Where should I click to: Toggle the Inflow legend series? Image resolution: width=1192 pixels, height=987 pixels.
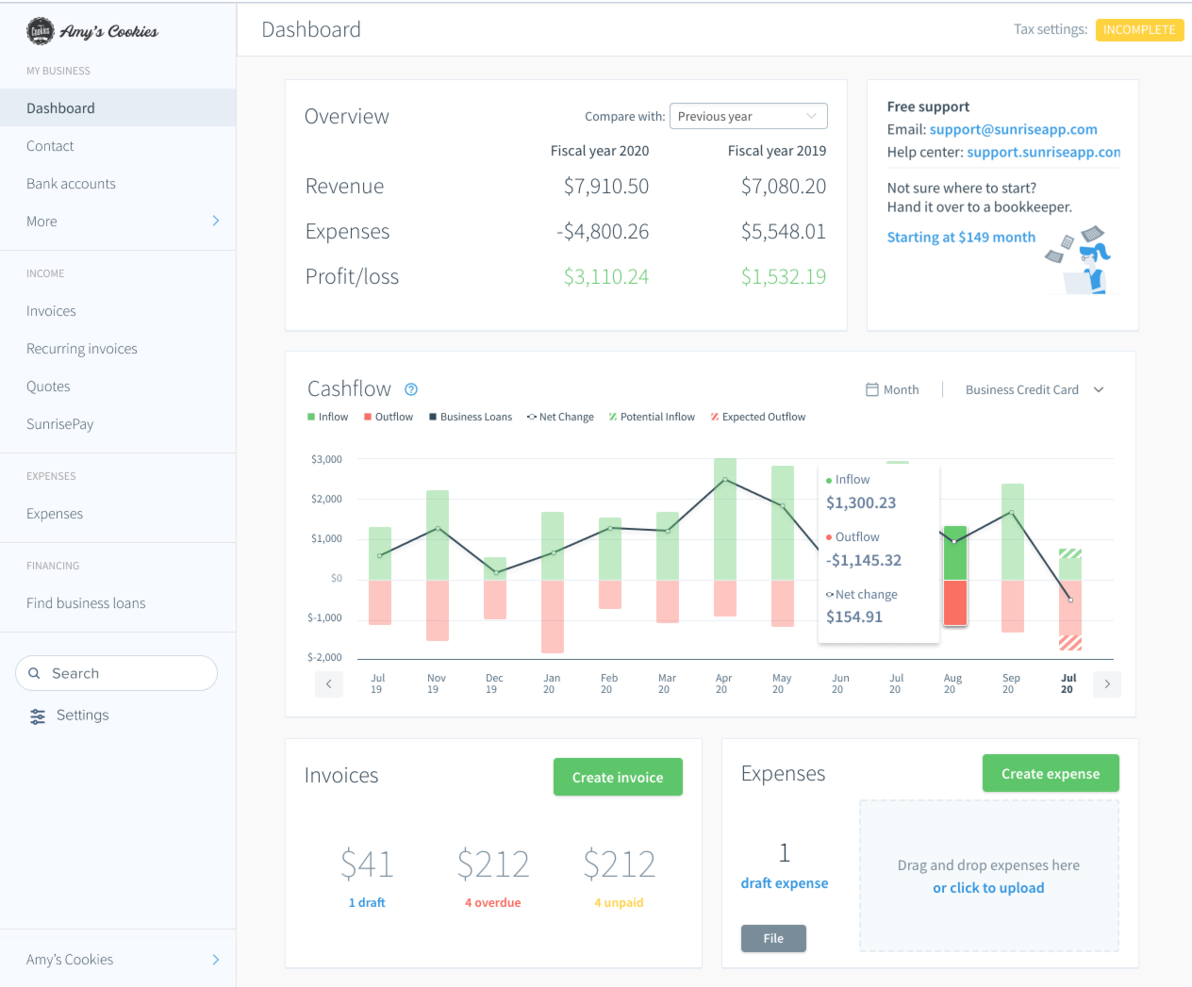click(328, 417)
